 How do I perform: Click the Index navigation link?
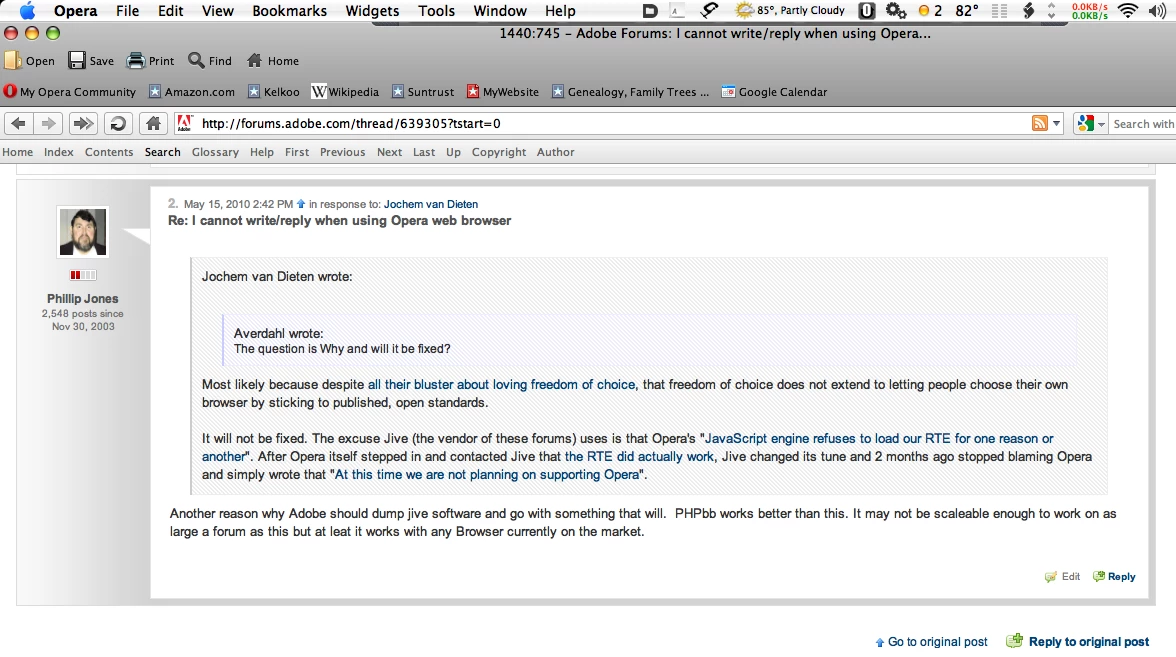[x=58, y=152]
